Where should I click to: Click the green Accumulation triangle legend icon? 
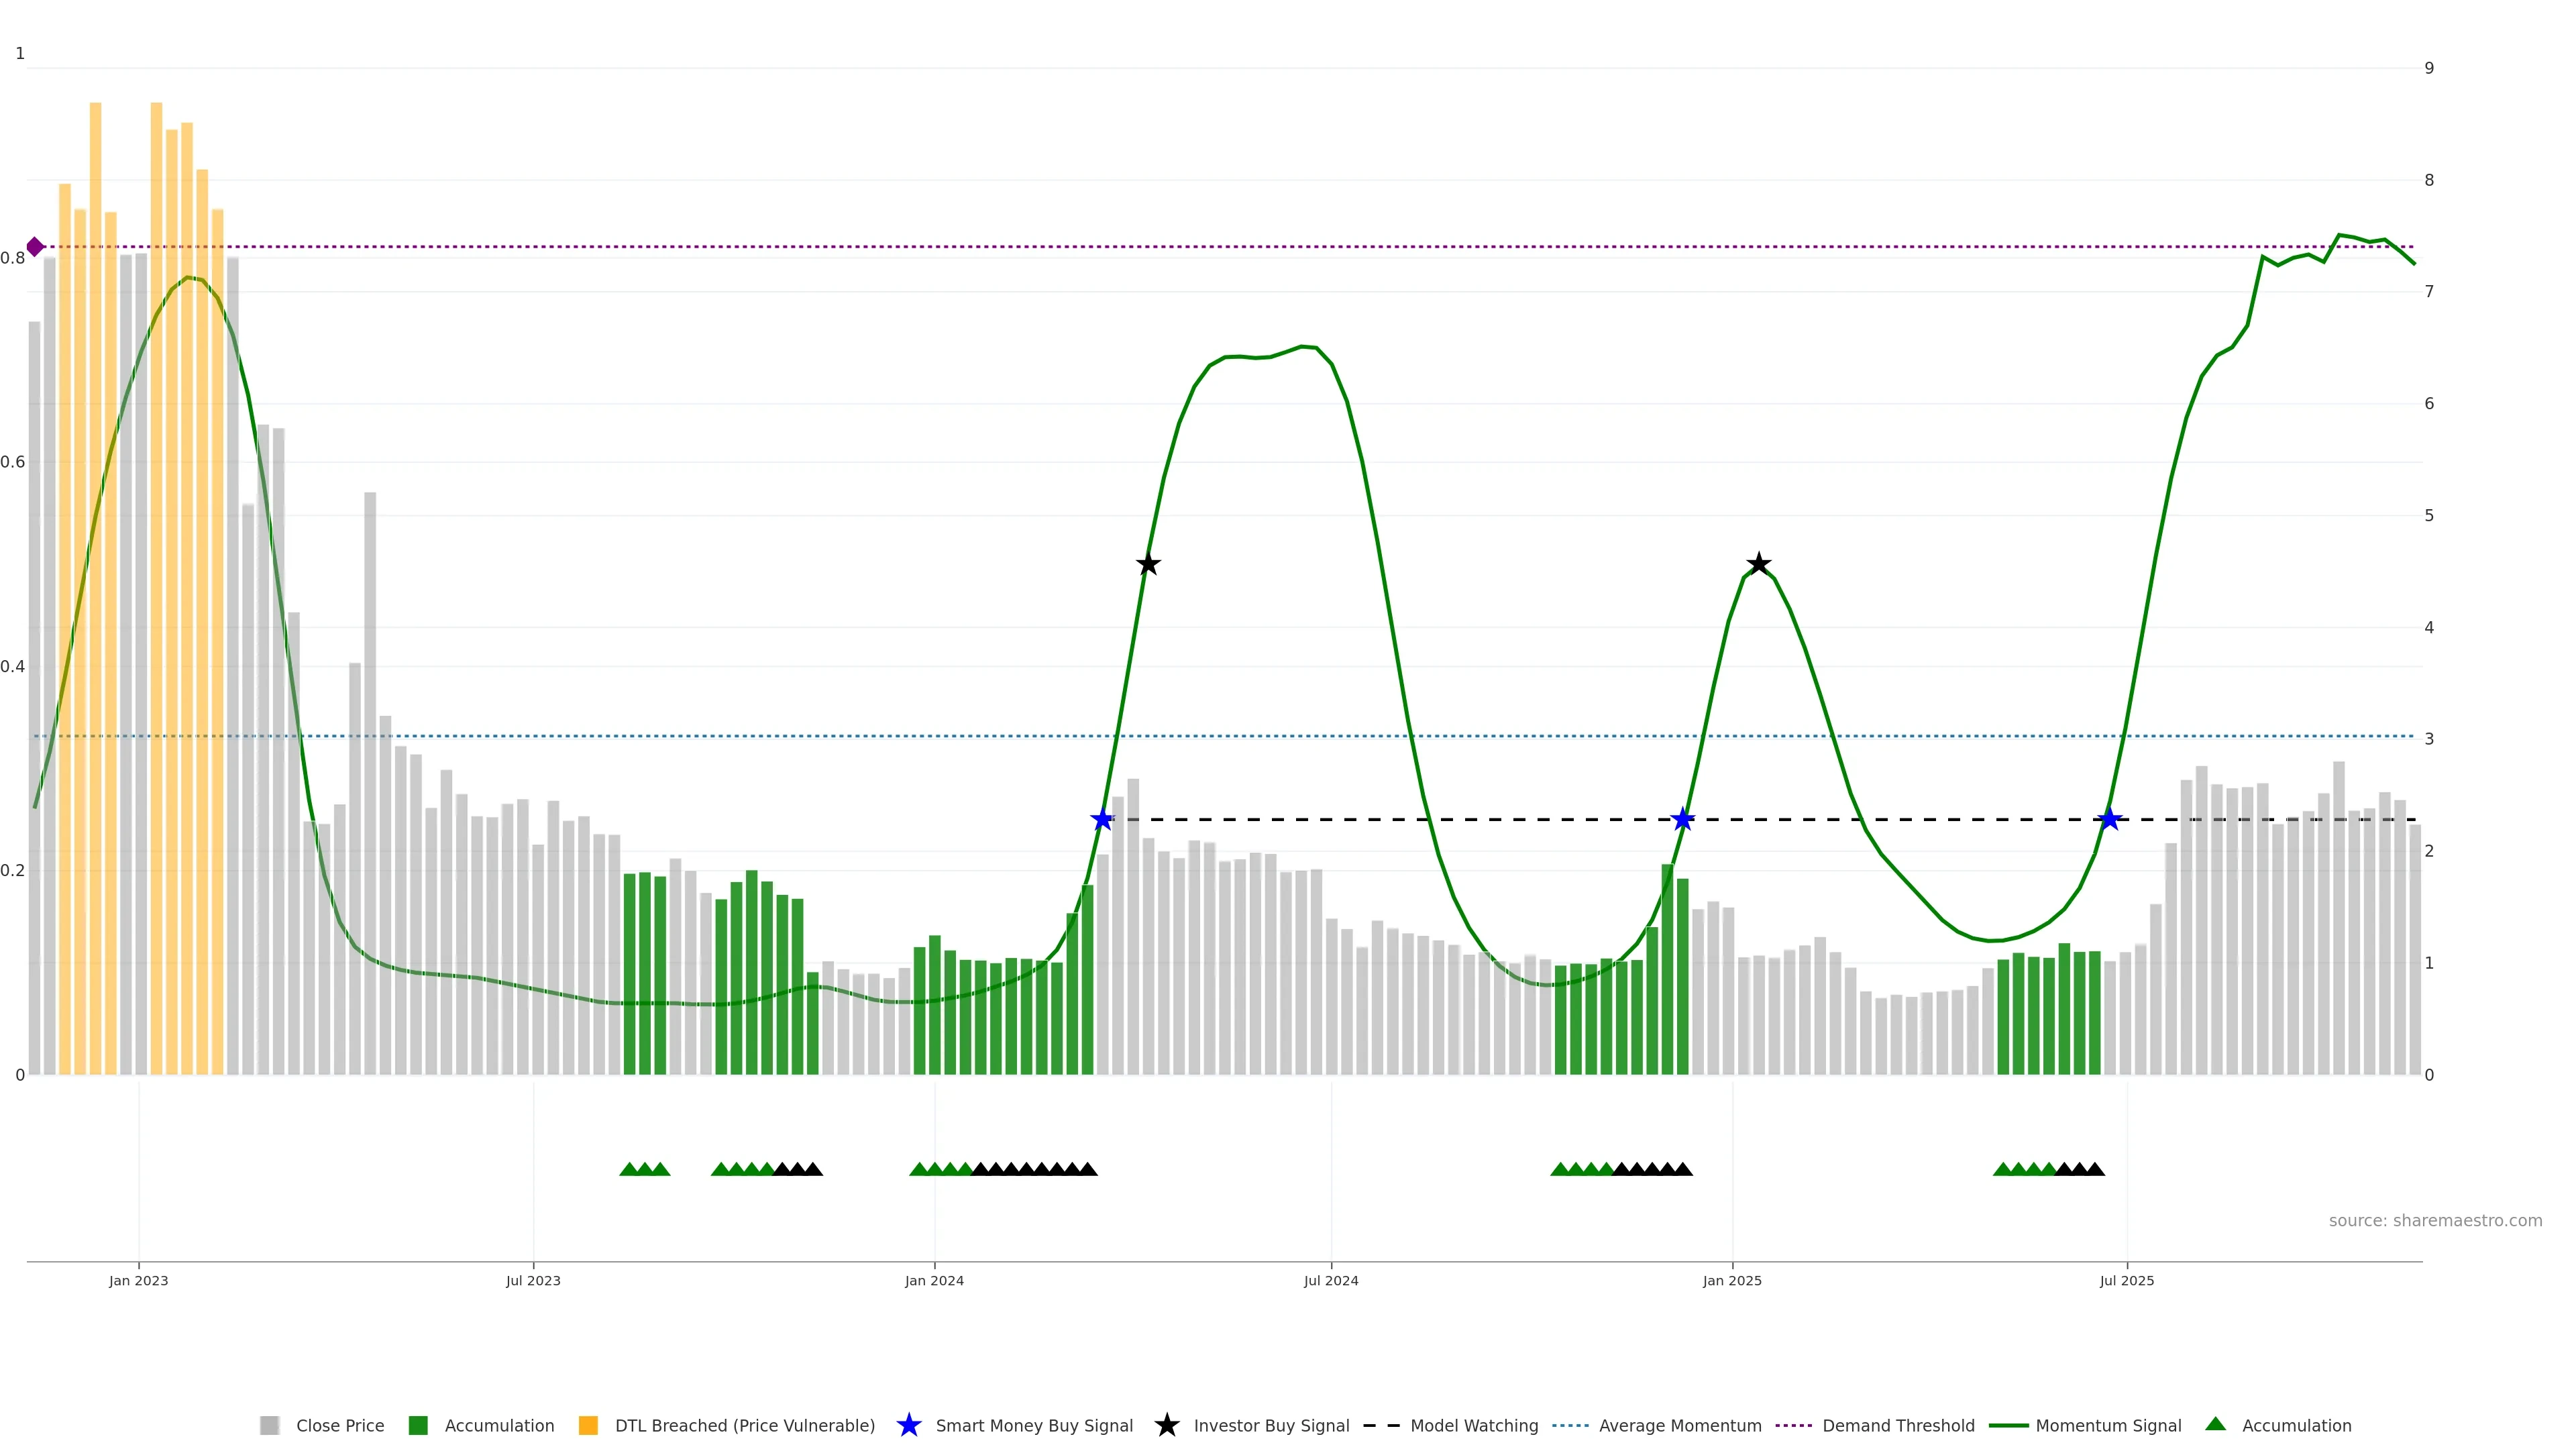tap(2216, 1424)
